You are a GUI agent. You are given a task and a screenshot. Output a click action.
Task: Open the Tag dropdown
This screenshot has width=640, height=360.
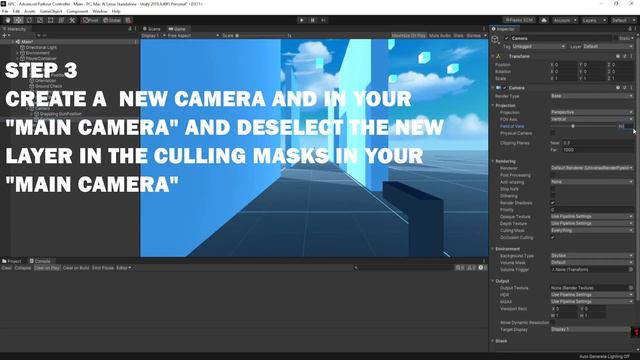click(x=538, y=47)
